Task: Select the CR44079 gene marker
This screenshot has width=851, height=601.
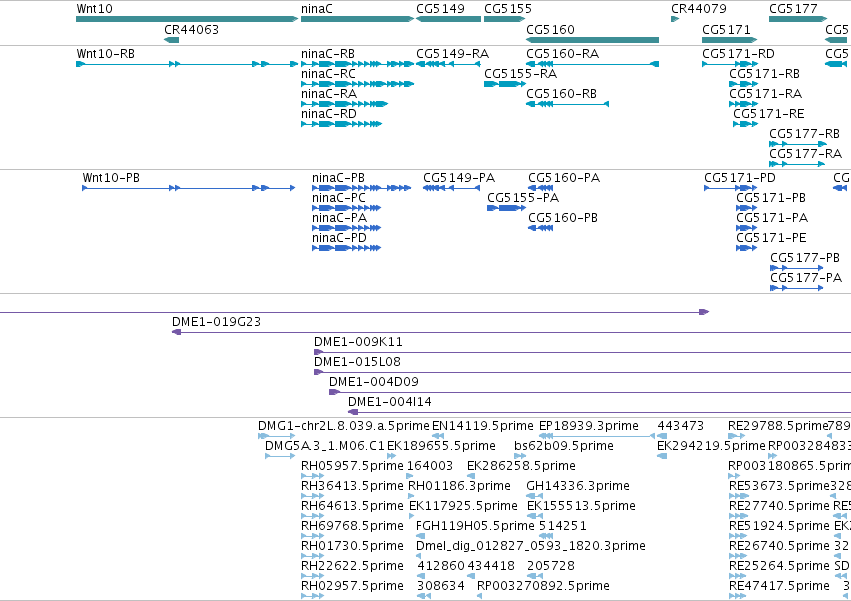Action: pos(675,19)
